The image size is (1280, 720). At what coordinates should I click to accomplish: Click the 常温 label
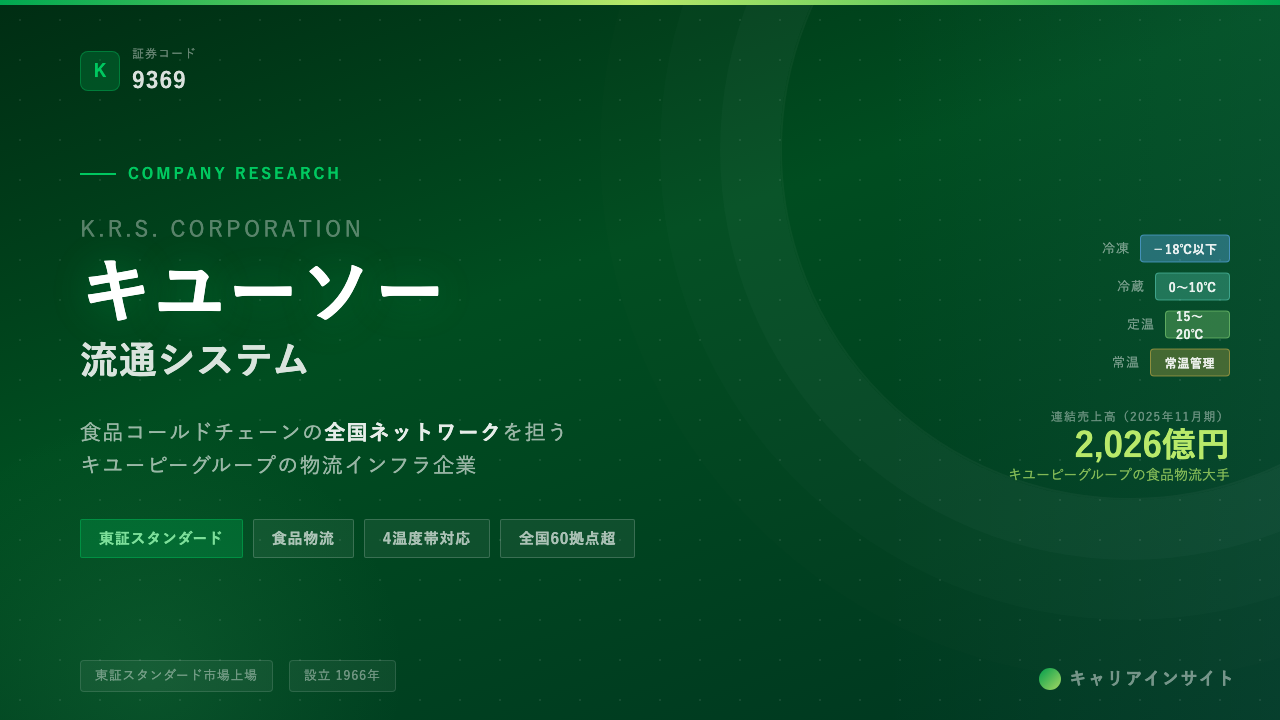1126,362
